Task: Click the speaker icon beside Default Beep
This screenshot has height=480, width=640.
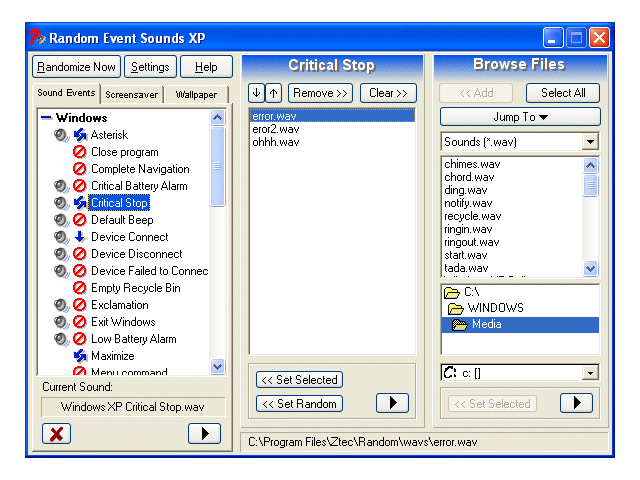Action: [61, 220]
